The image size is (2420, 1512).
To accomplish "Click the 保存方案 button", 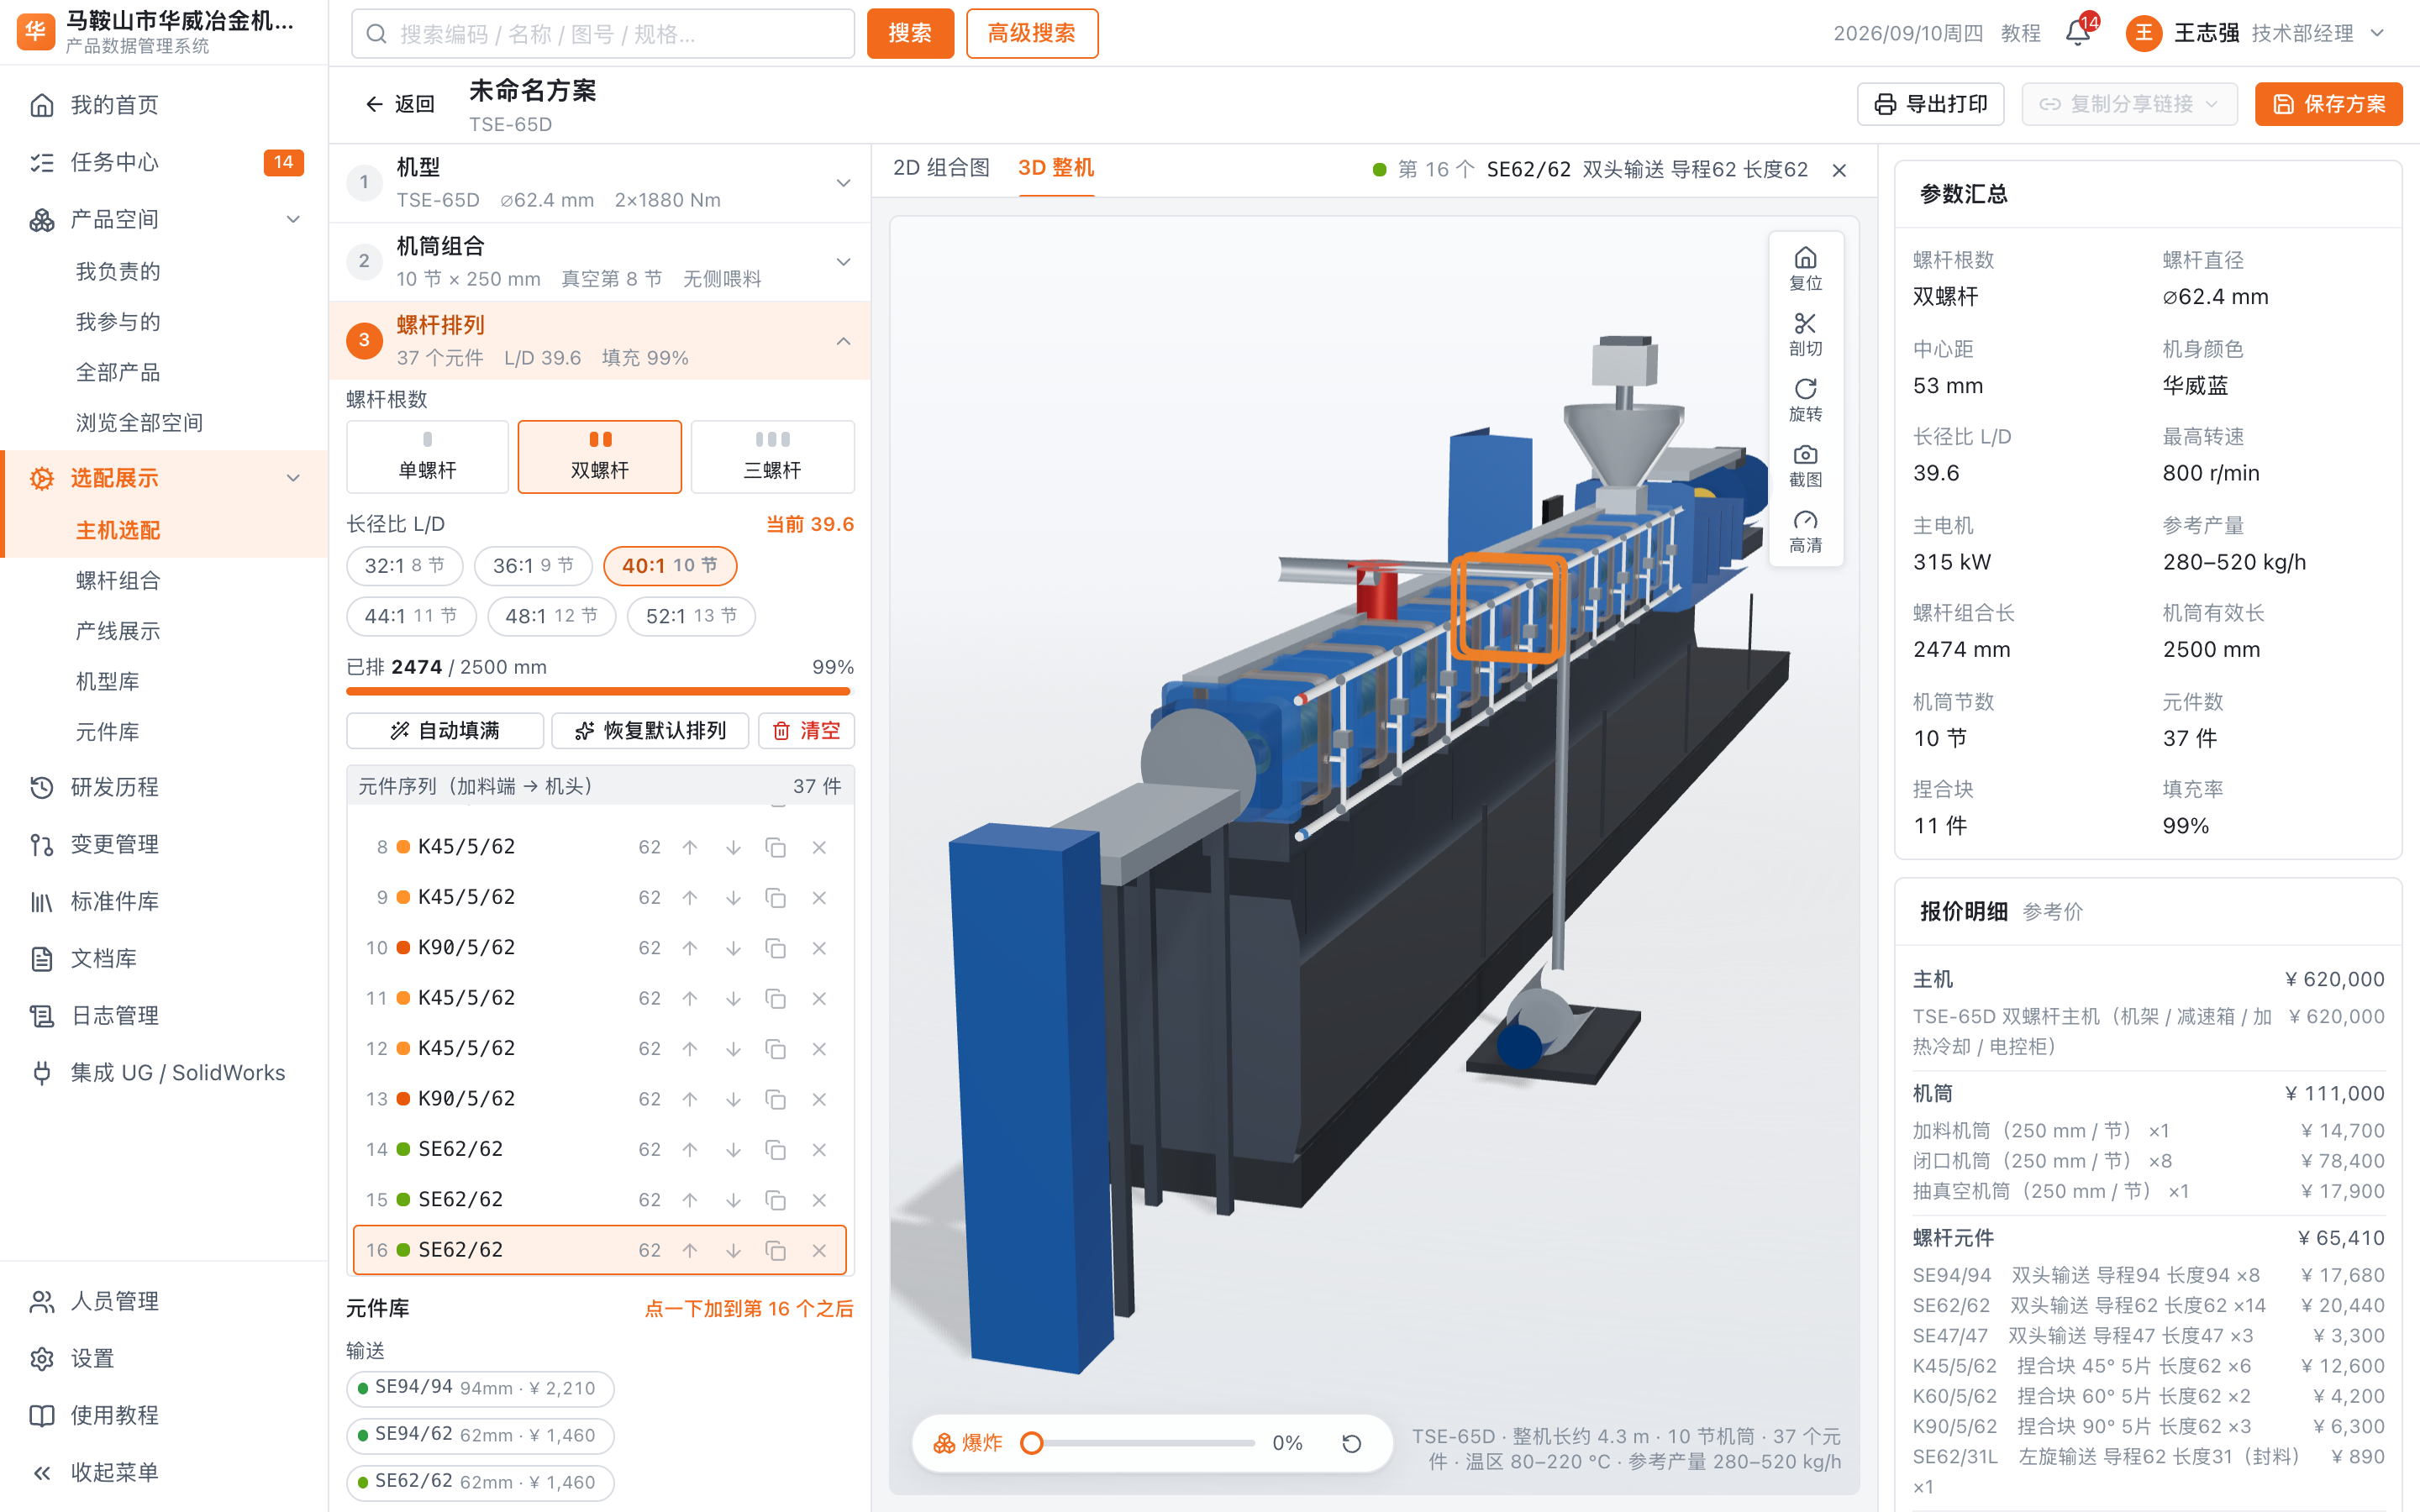I will (x=2328, y=104).
